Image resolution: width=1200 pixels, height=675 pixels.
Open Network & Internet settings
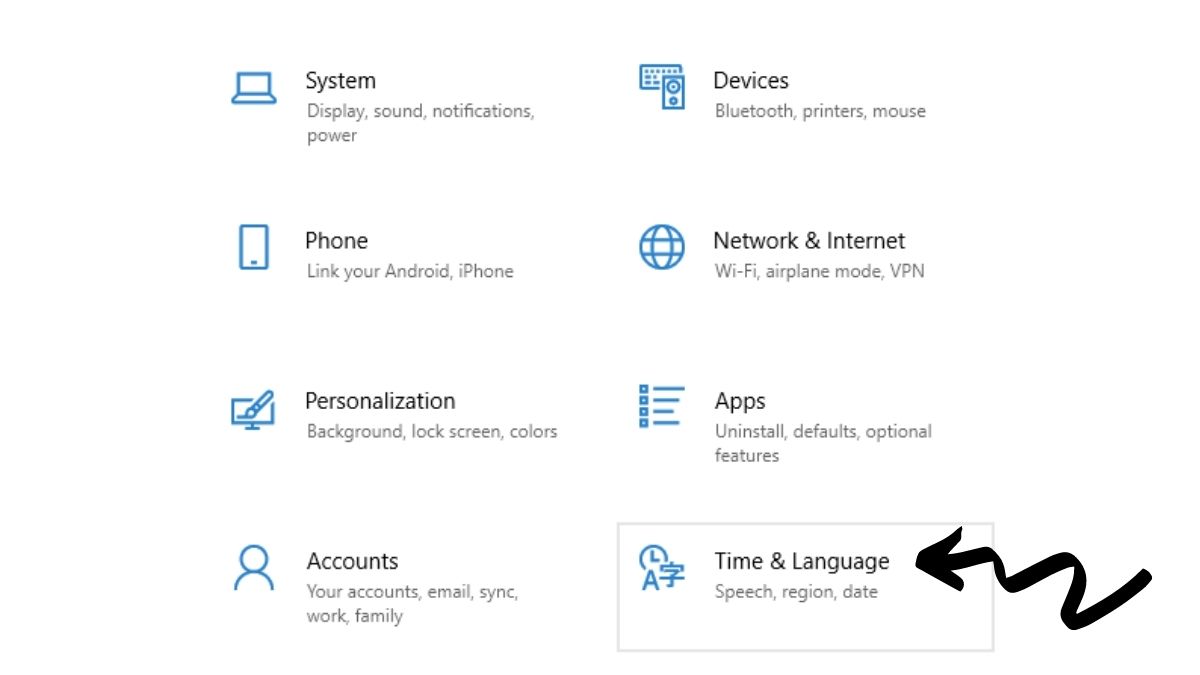click(809, 241)
